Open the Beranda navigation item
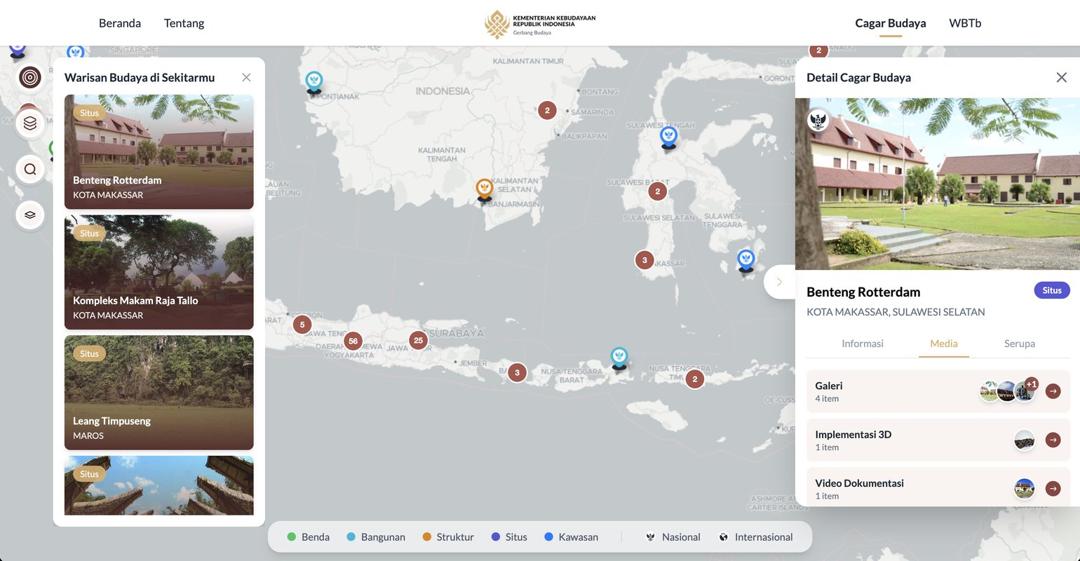Image resolution: width=1080 pixels, height=561 pixels. click(120, 23)
